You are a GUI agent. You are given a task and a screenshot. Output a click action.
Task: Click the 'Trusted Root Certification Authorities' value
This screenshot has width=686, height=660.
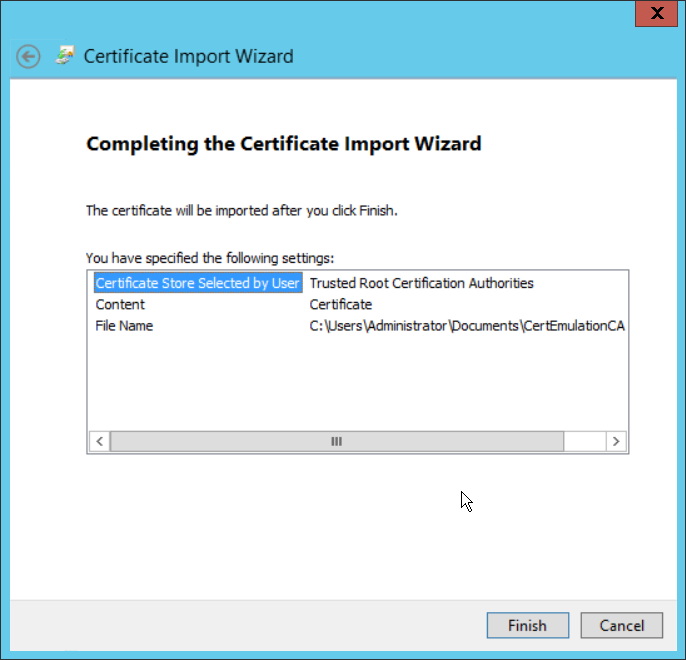click(x=421, y=283)
